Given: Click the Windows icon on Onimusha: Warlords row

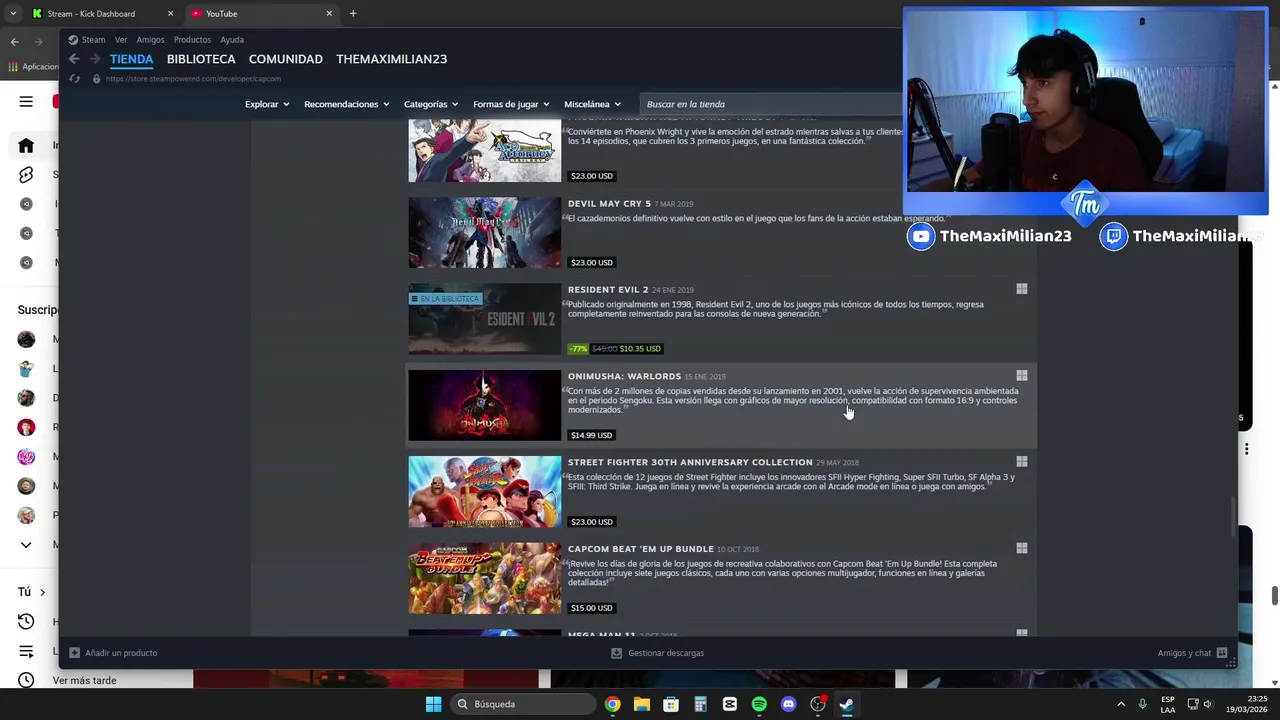Looking at the screenshot, I should pyautogui.click(x=1021, y=376).
